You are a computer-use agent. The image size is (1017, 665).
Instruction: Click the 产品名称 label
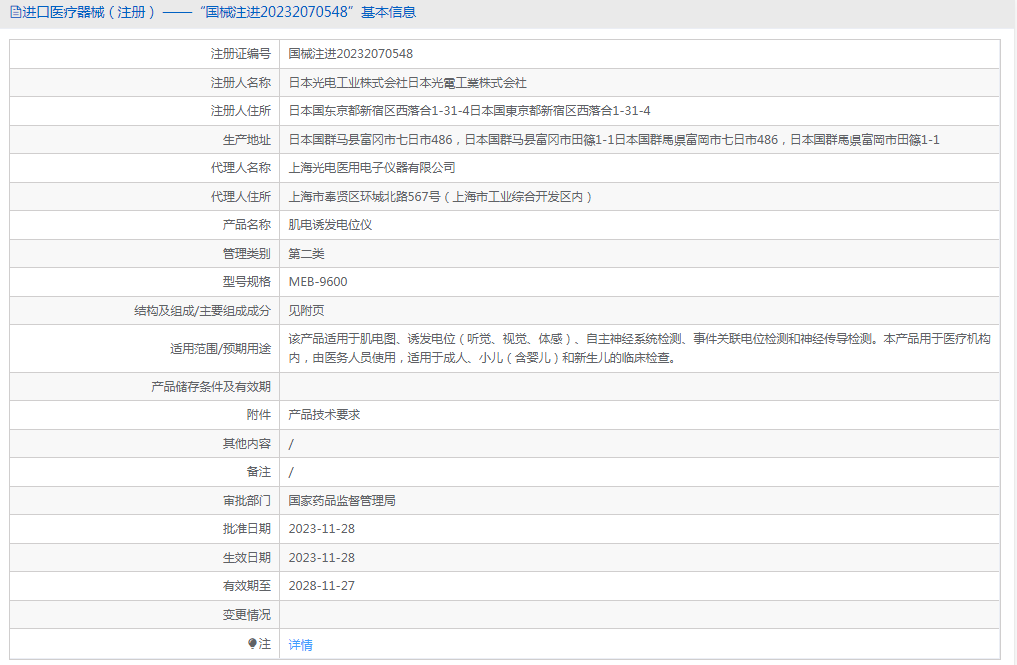click(246, 225)
